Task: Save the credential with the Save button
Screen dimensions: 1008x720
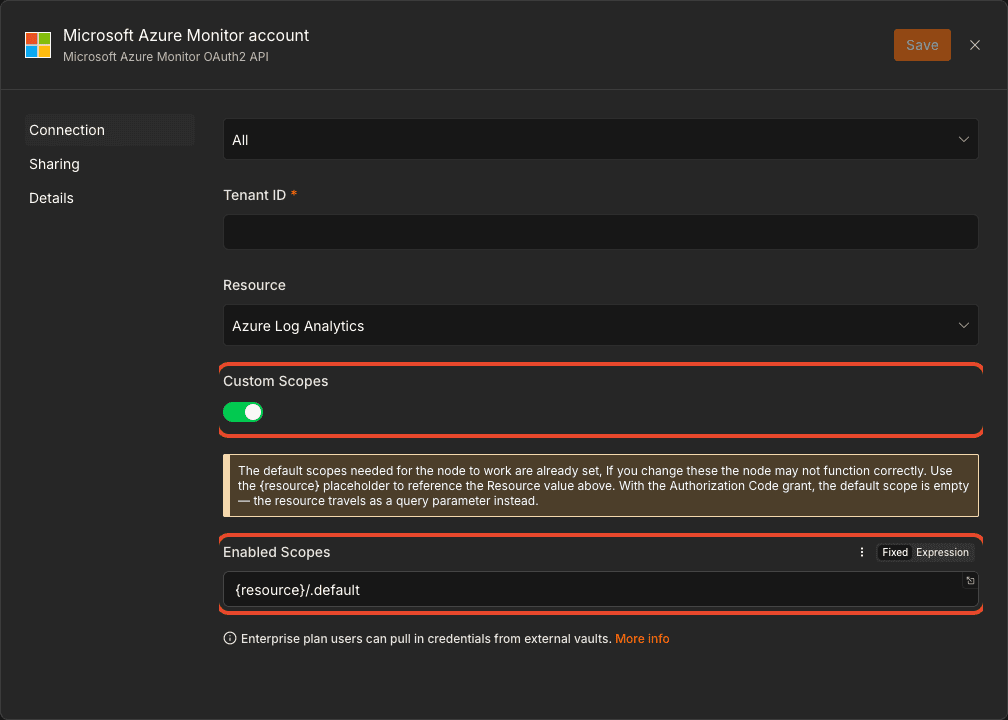Action: (922, 45)
